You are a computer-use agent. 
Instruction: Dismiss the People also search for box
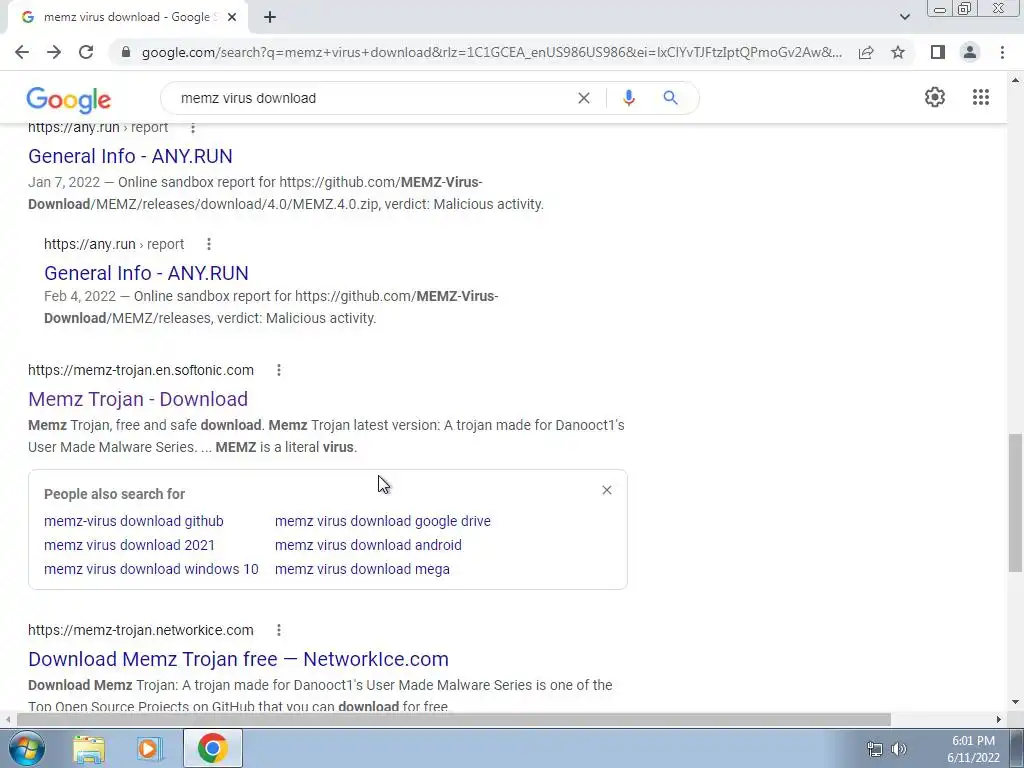[x=607, y=490]
